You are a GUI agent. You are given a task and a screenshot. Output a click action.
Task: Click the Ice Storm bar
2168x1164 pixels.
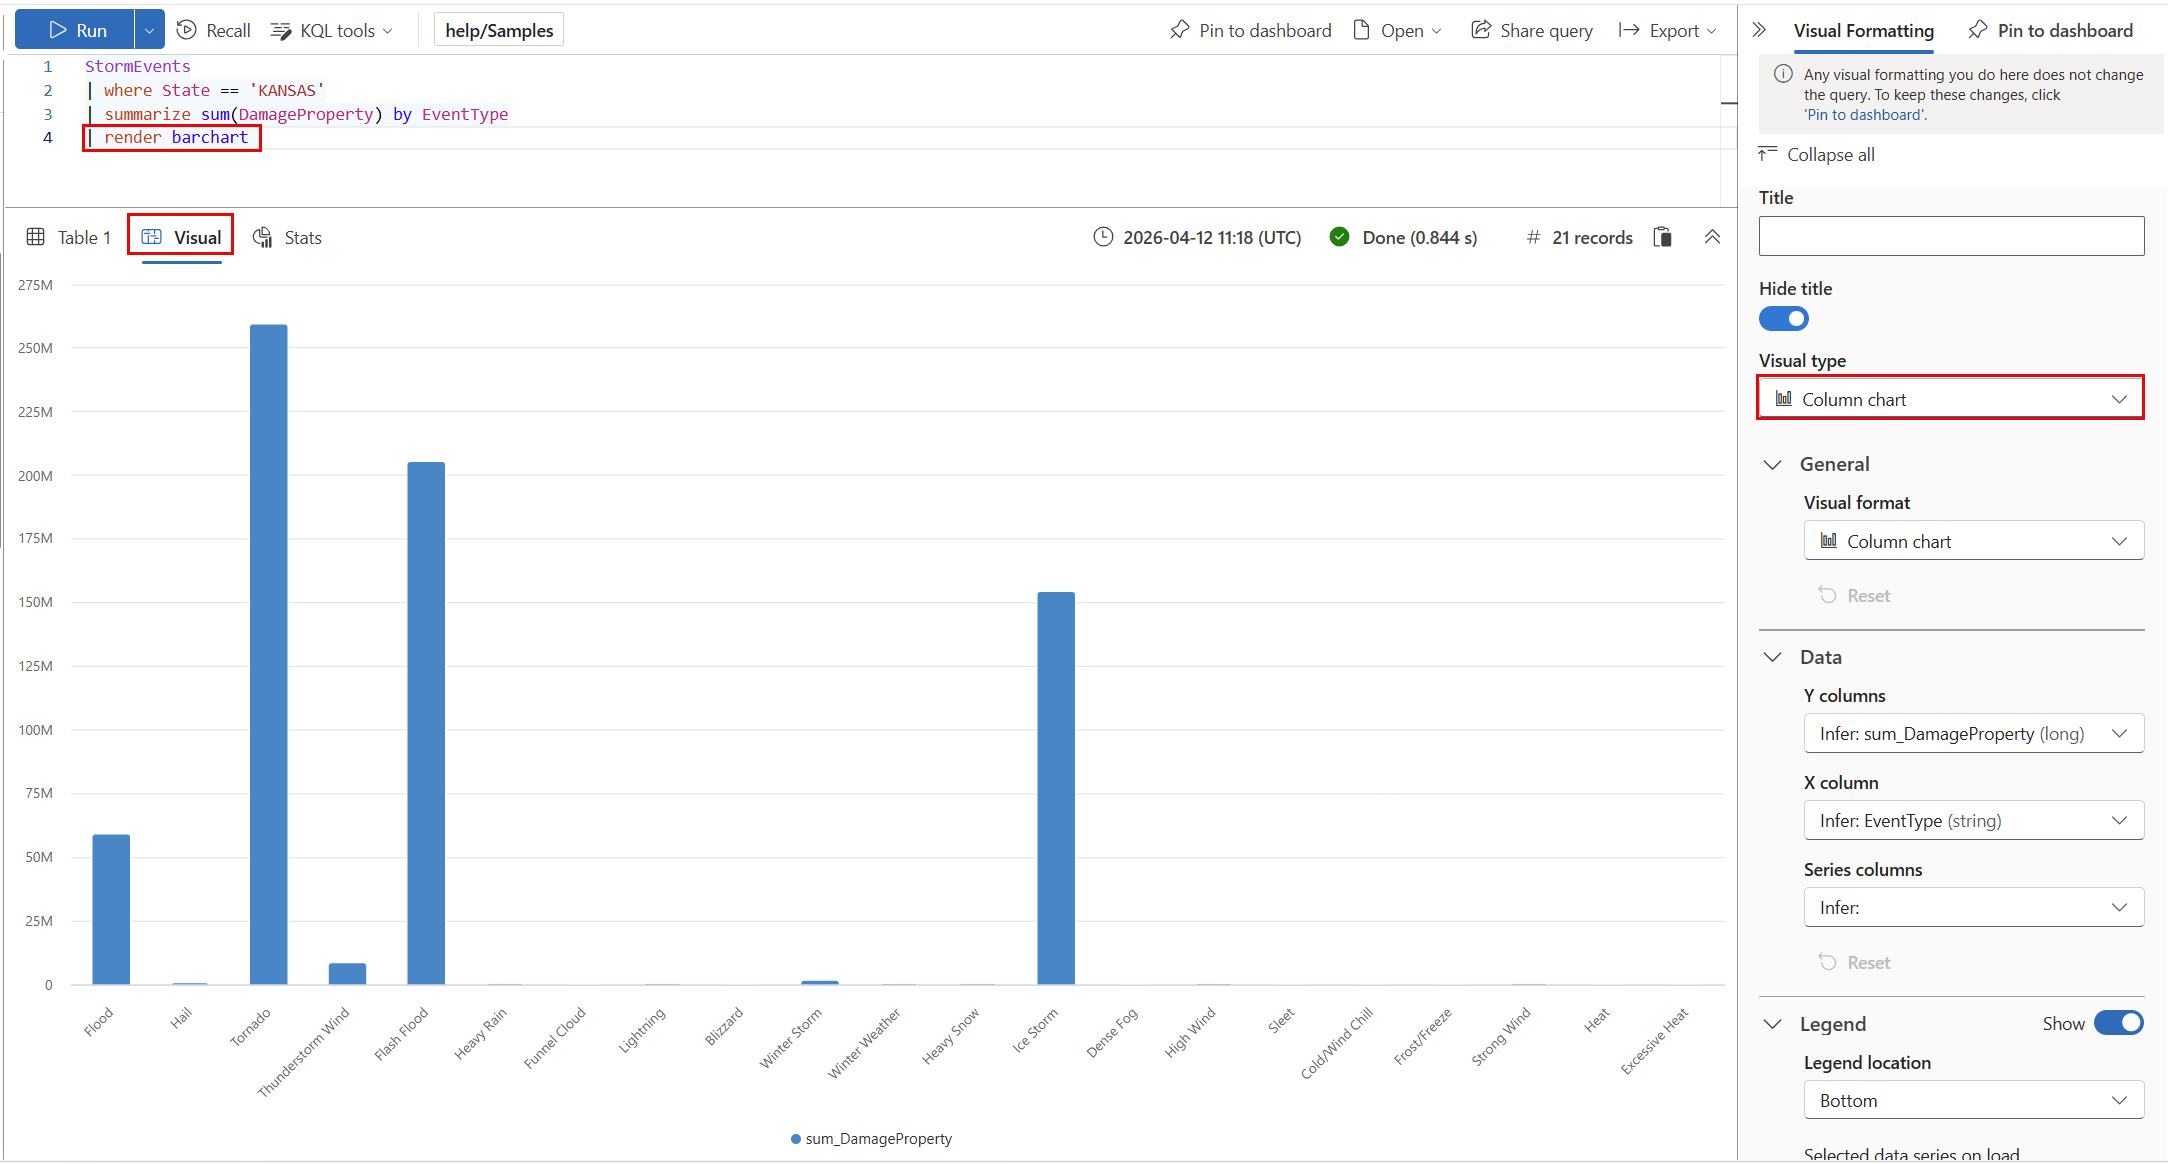click(1056, 788)
